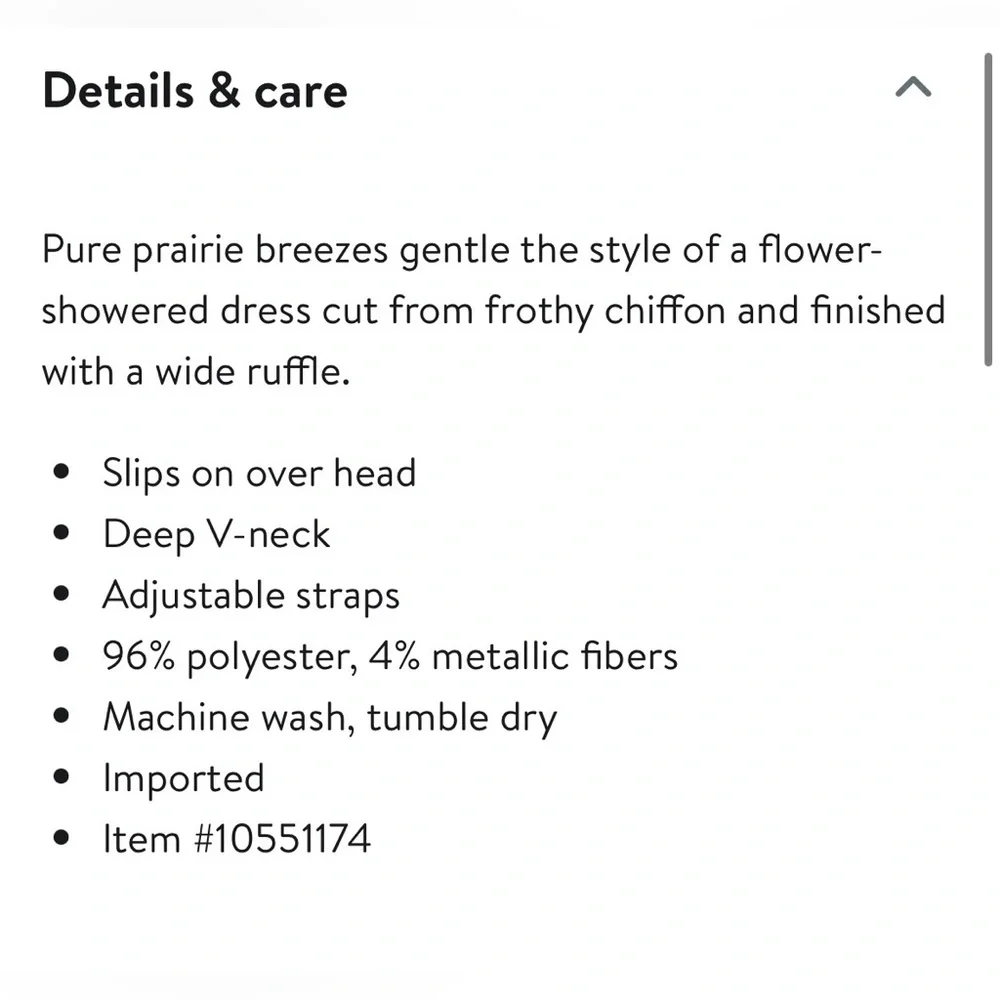The height and width of the screenshot is (1000, 1000).
Task: Select the "Deep V-neck" detail line
Action: pos(216,534)
